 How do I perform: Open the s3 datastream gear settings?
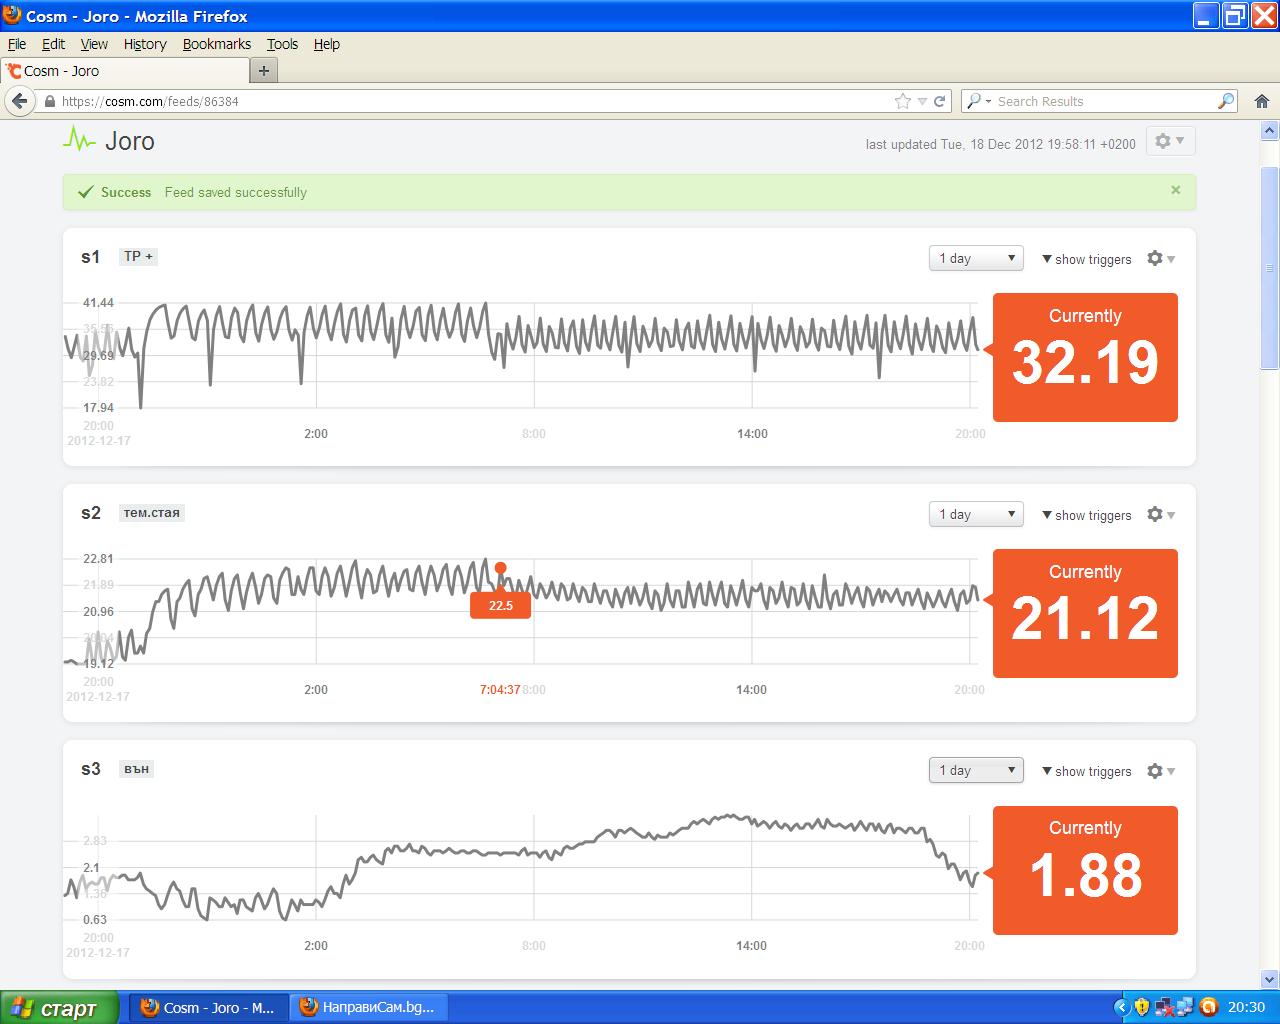pos(1160,771)
